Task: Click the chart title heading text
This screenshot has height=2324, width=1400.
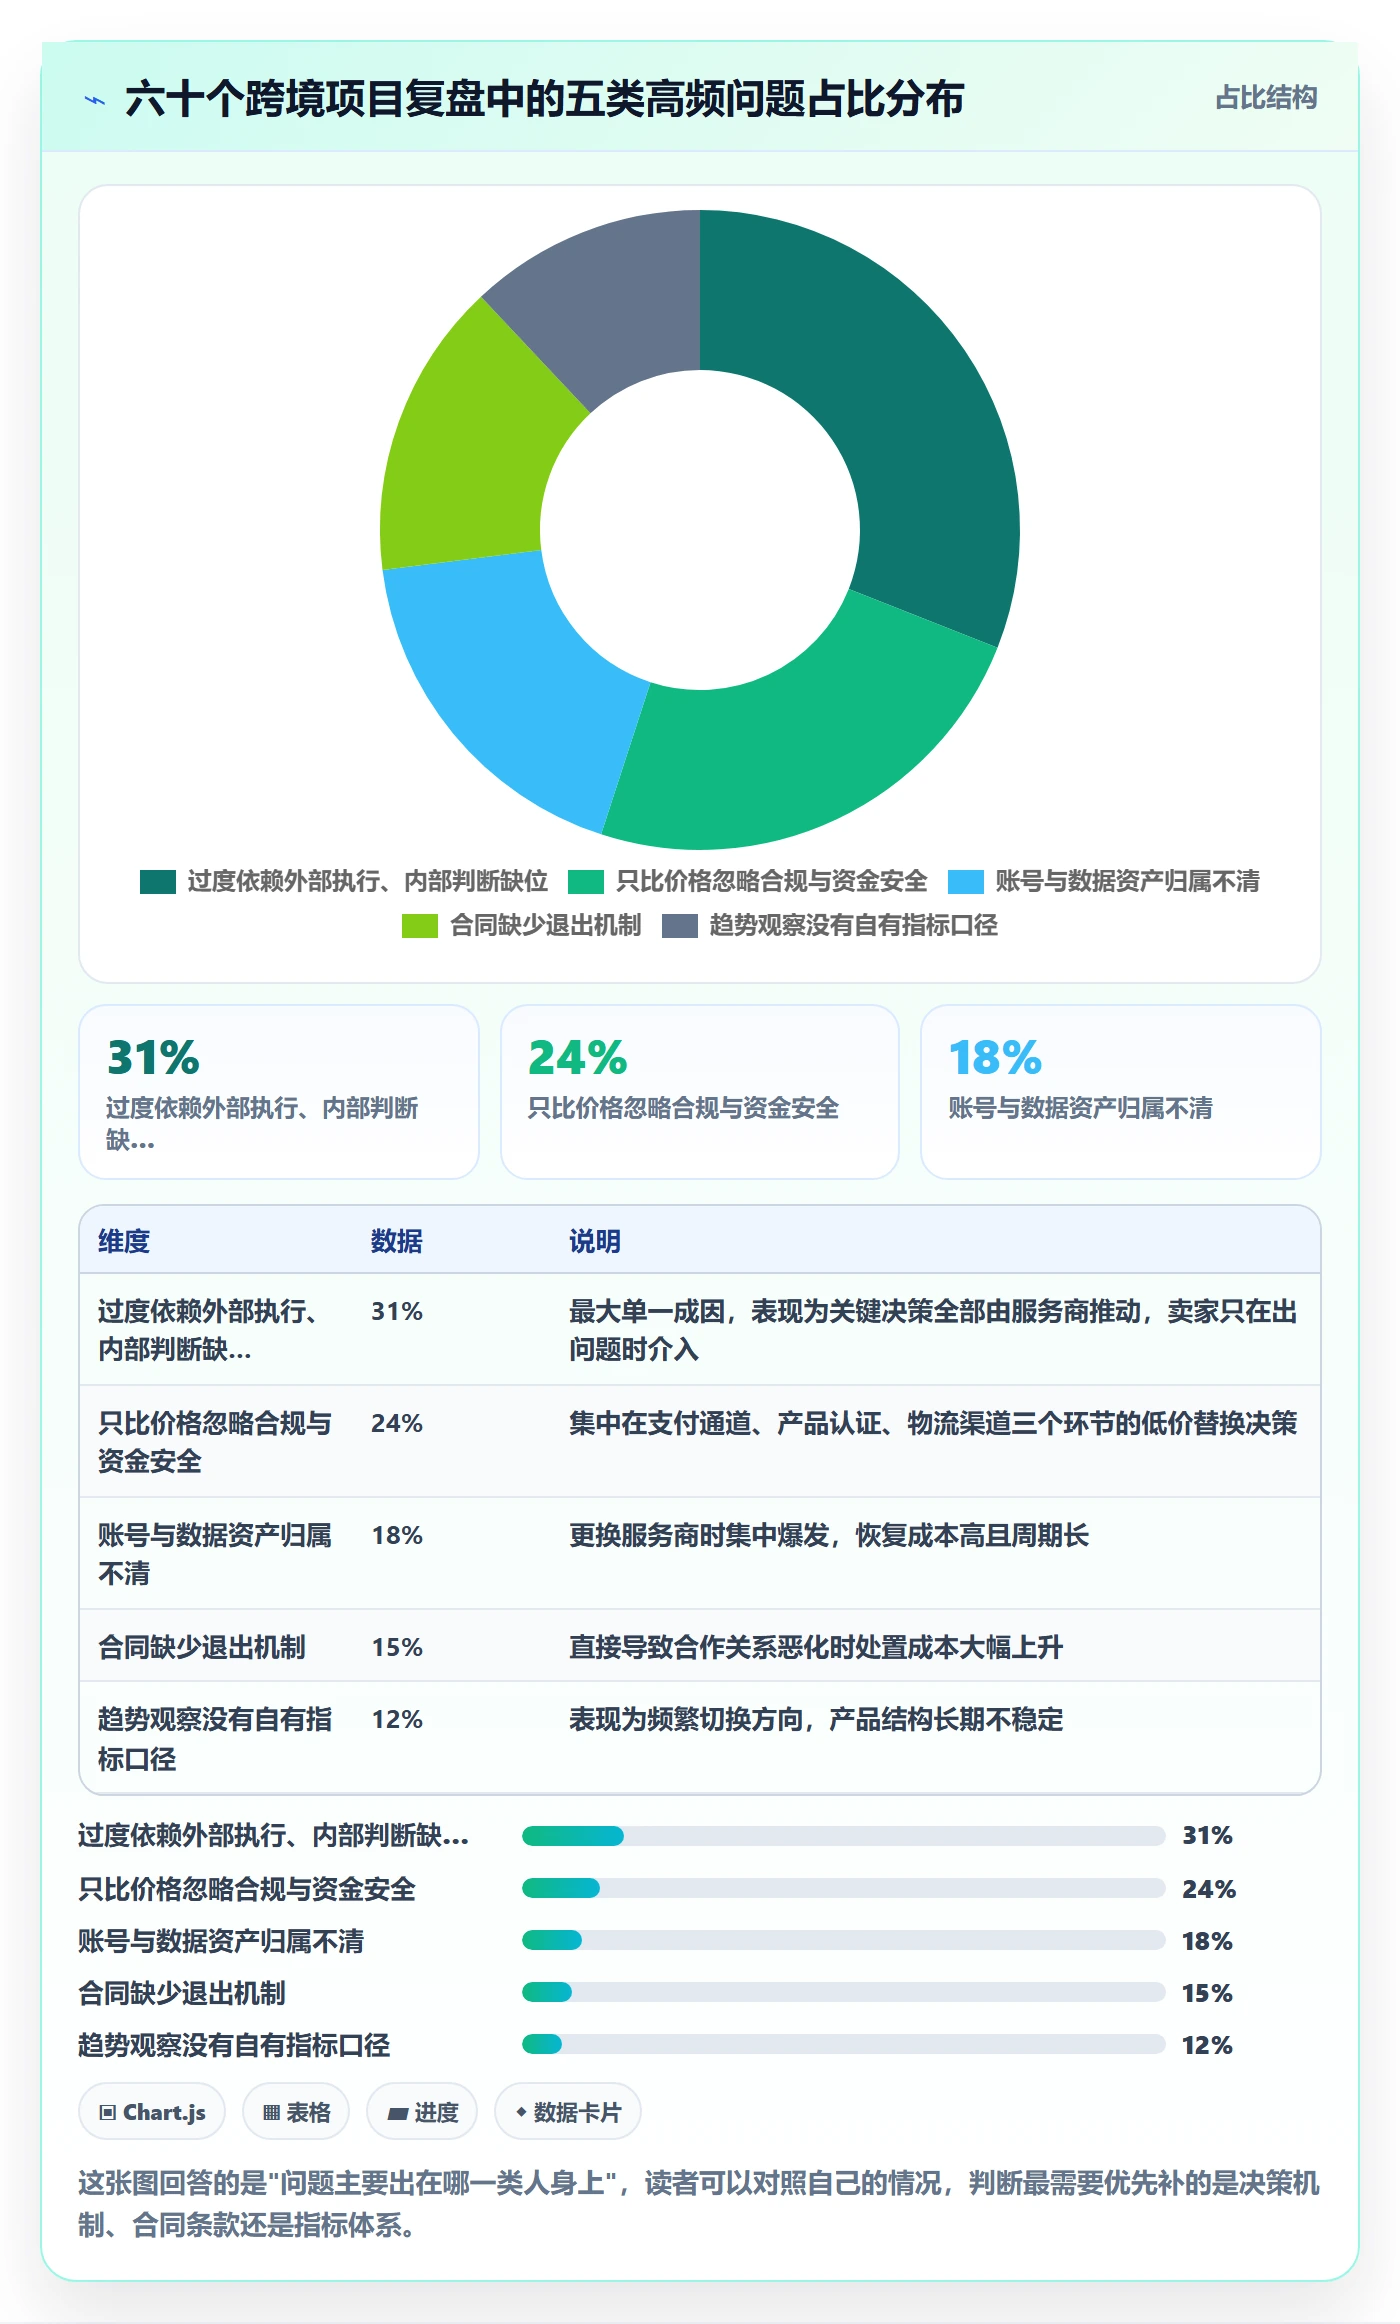Action: point(544,99)
